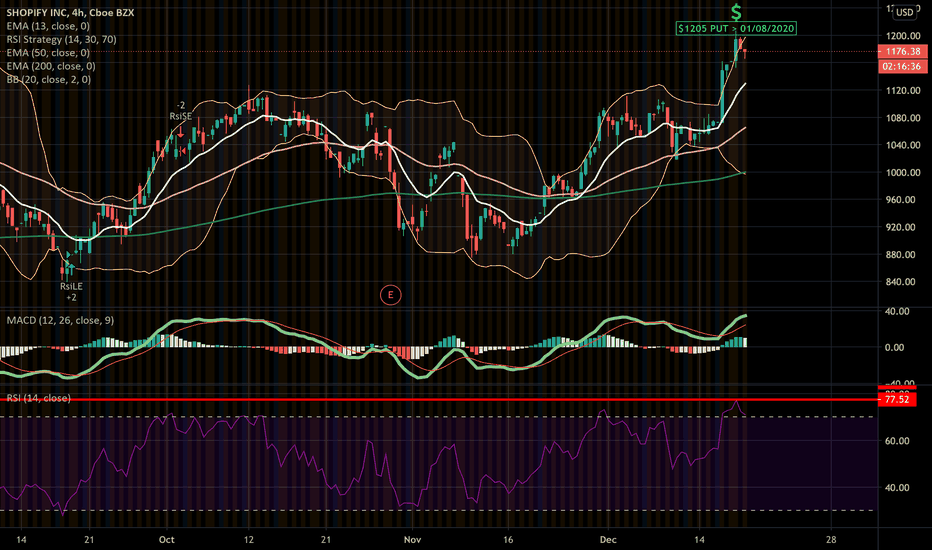Select the MACD (12, 26, close, 9) legend
The width and height of the screenshot is (932, 550).
pyautogui.click(x=60, y=320)
